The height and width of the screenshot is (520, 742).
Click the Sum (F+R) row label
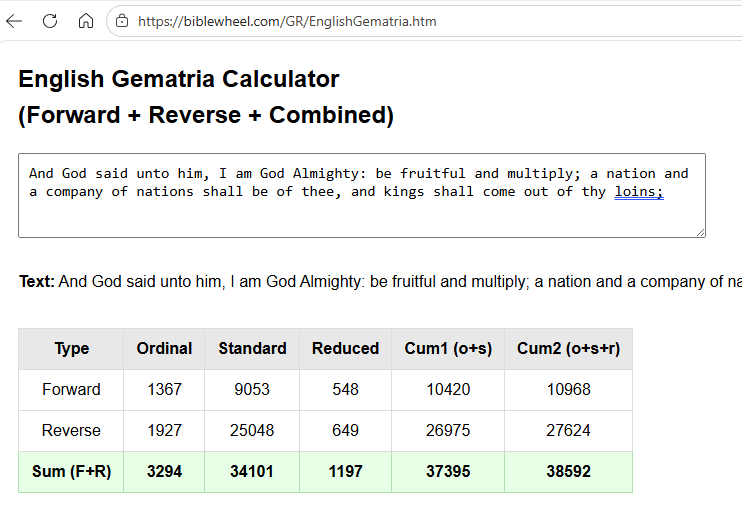click(71, 472)
